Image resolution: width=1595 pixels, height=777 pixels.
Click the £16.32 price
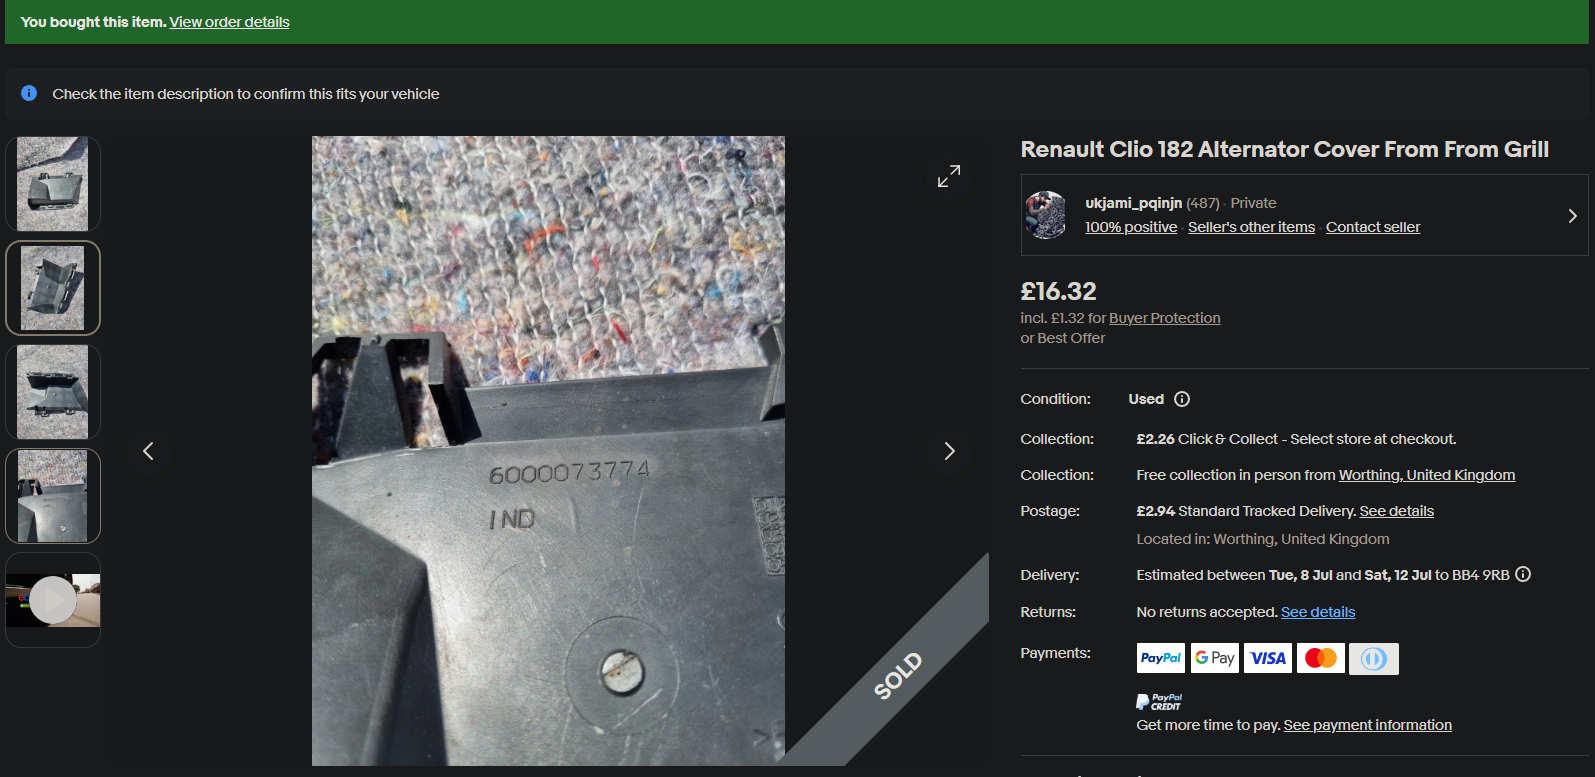pyautogui.click(x=1058, y=291)
